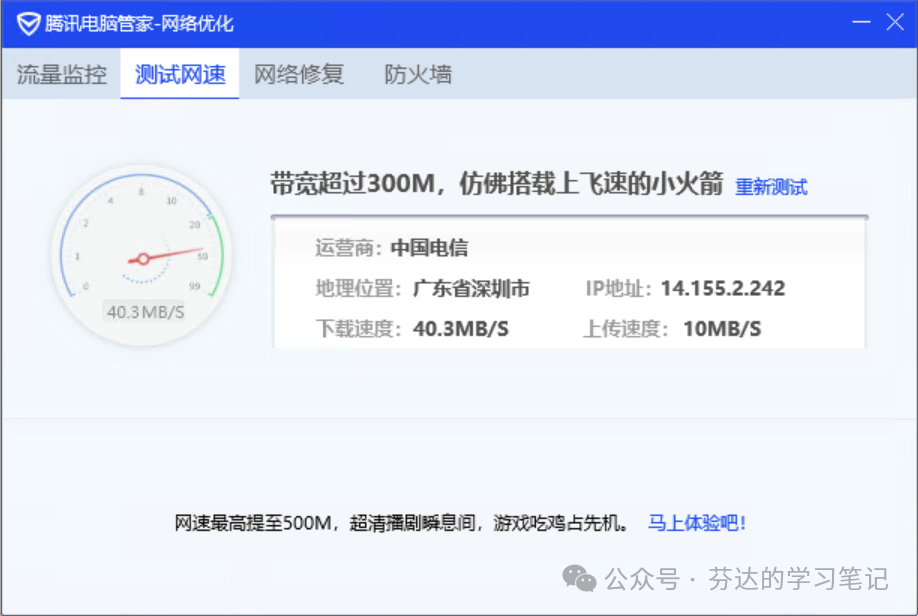Click the speedometer gauge dial
918x616 pixels.
(x=142, y=255)
